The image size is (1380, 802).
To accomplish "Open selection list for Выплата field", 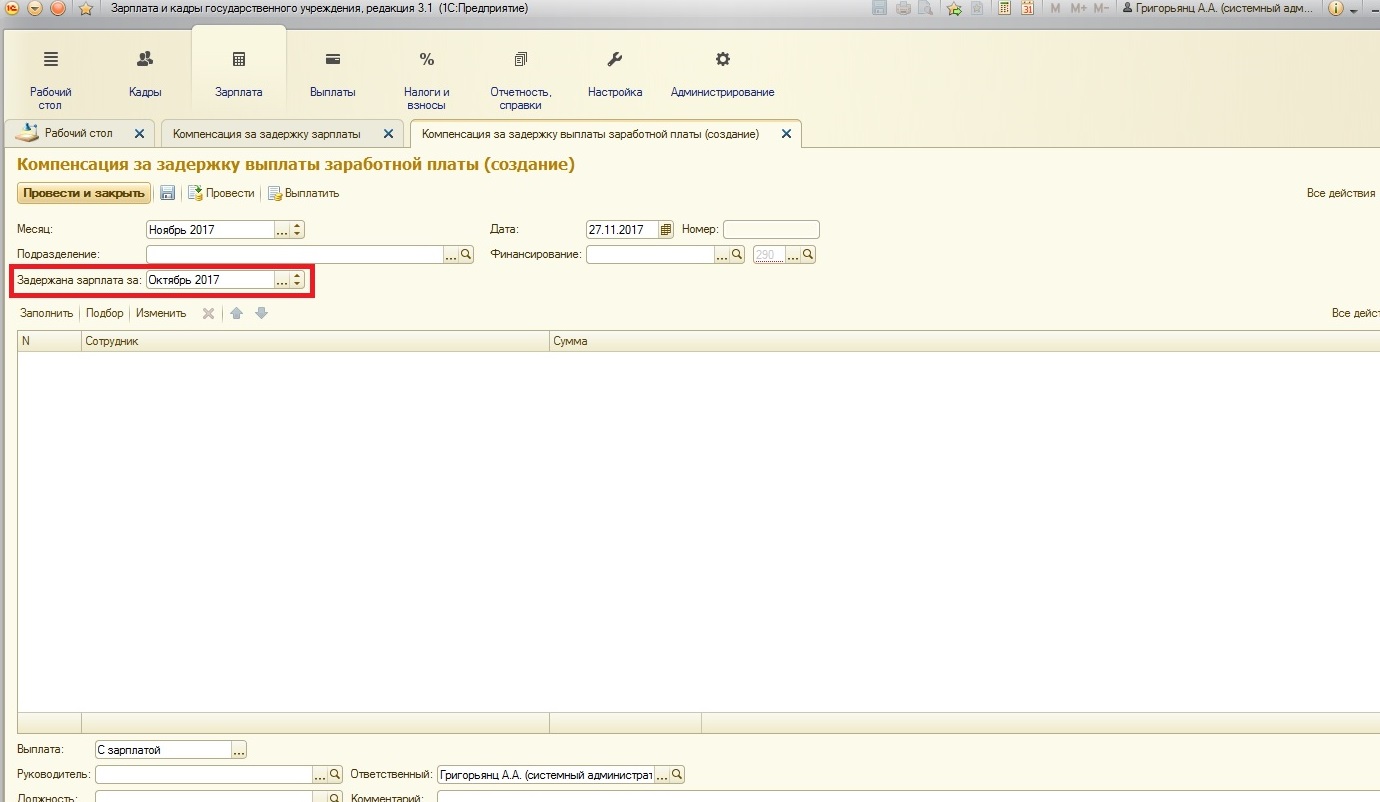I will (x=239, y=750).
